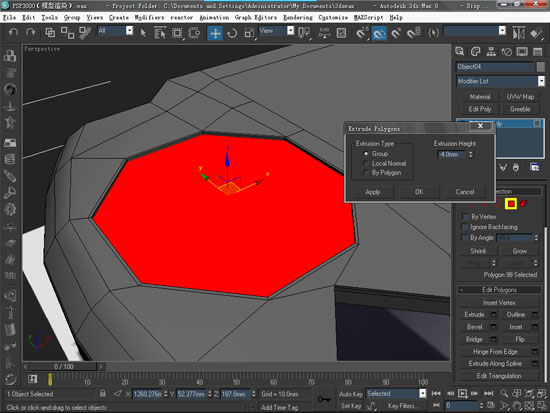
Task: Open the Modifiers menu
Action: point(149,18)
